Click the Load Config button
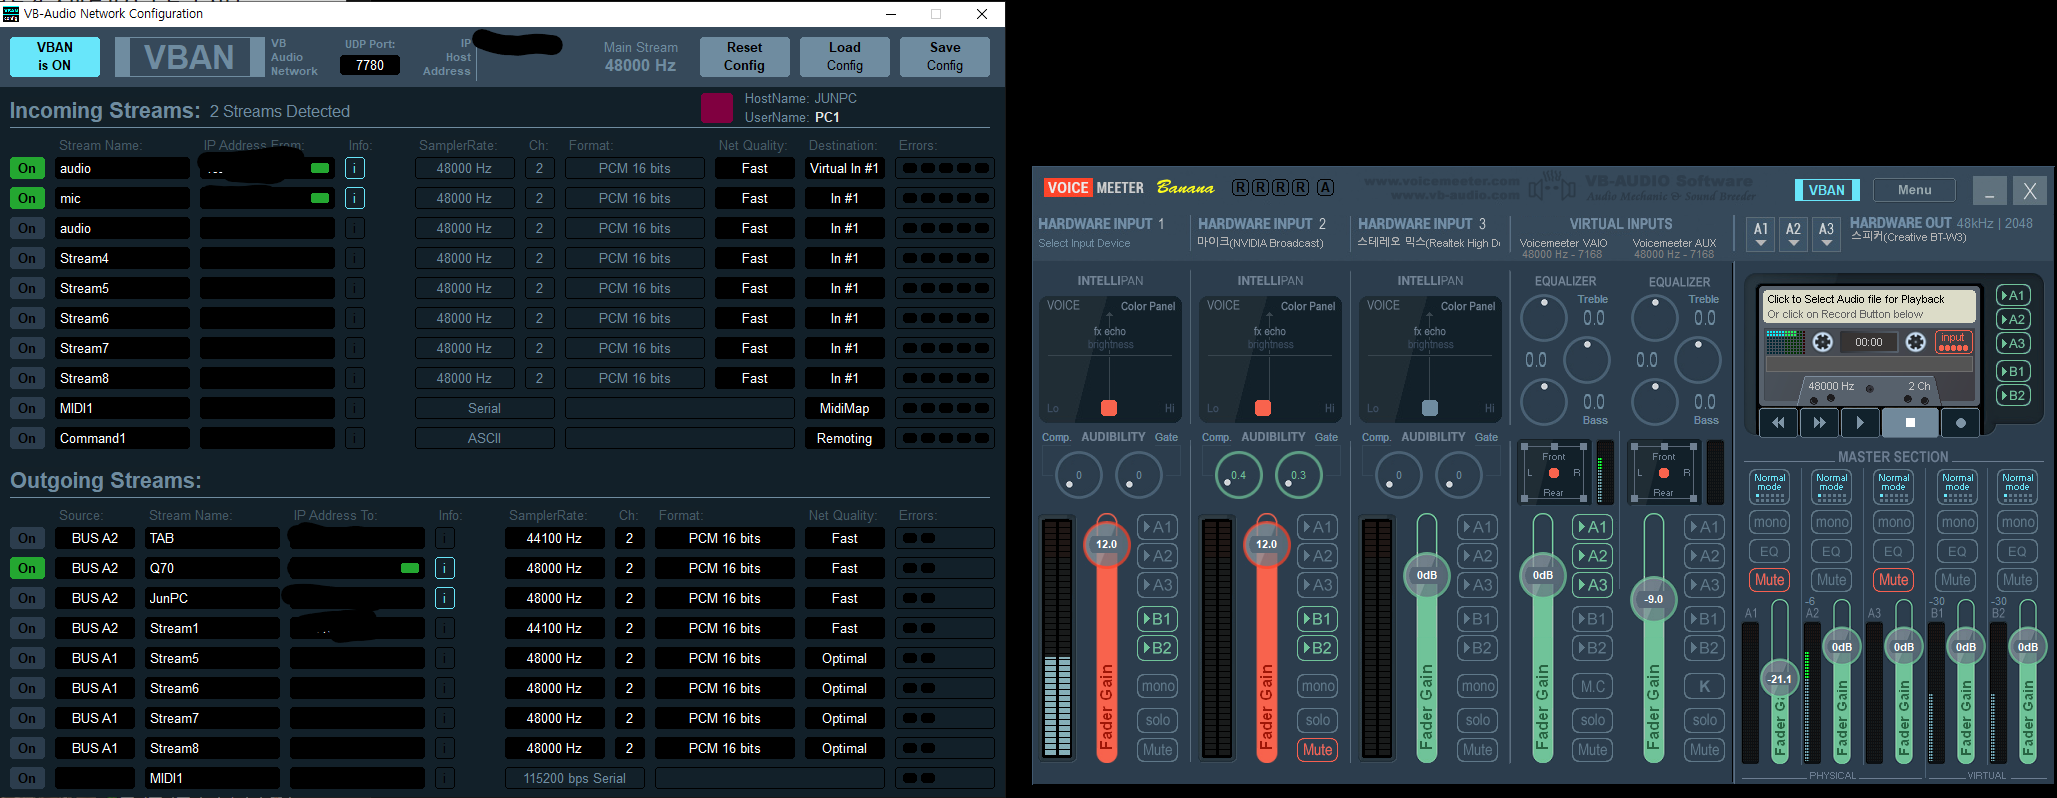 pos(844,57)
